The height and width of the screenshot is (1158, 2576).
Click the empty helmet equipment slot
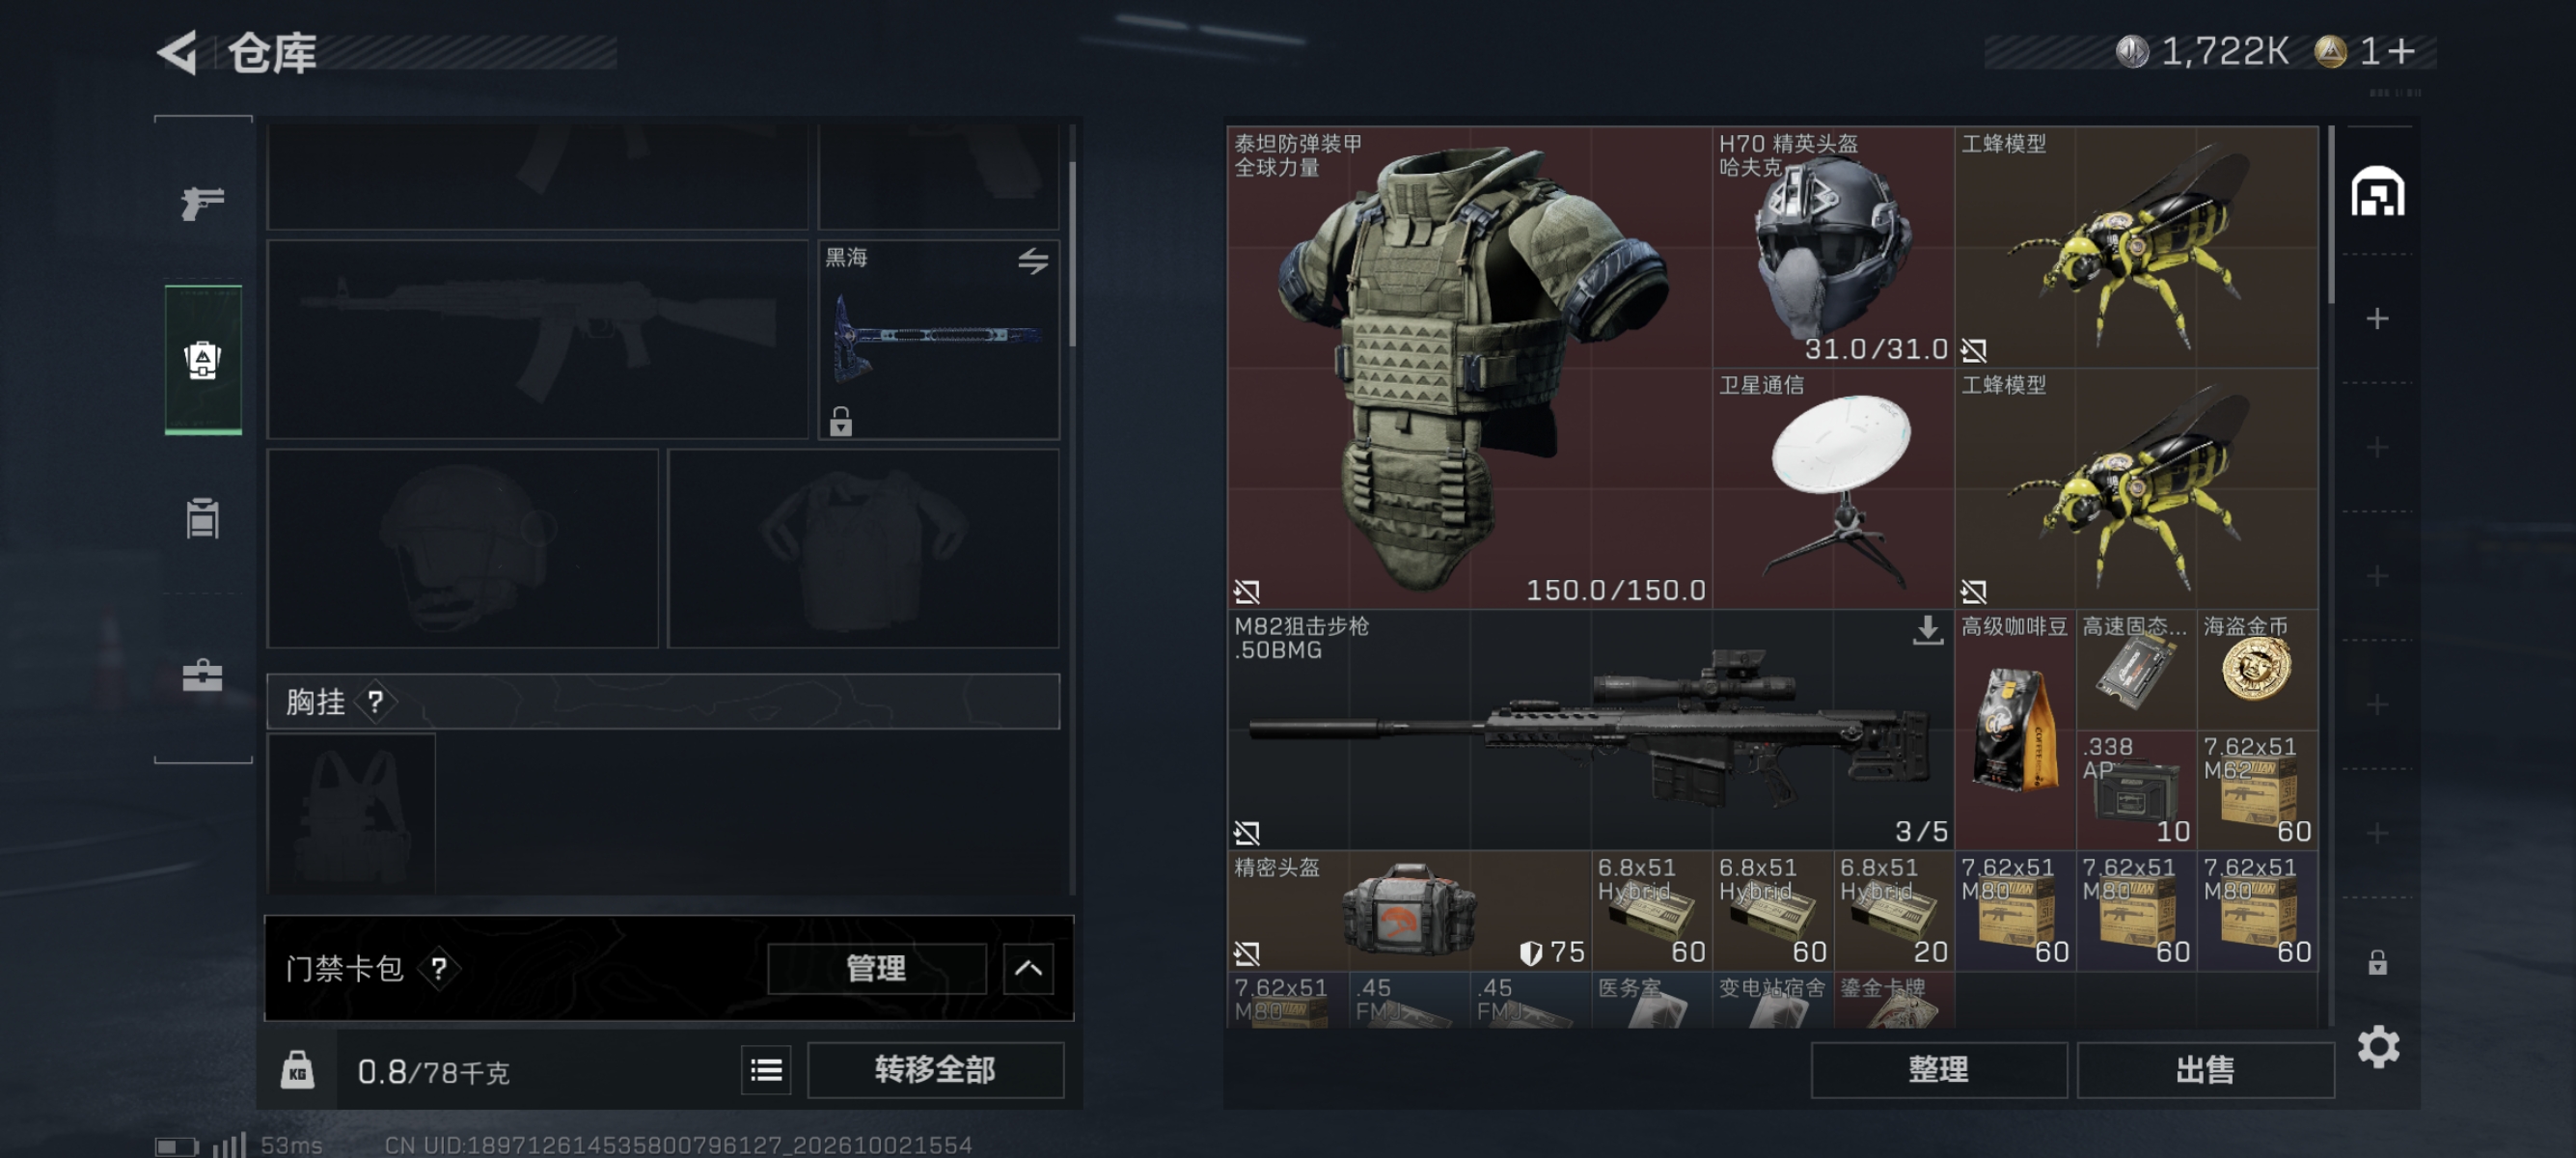coord(463,548)
